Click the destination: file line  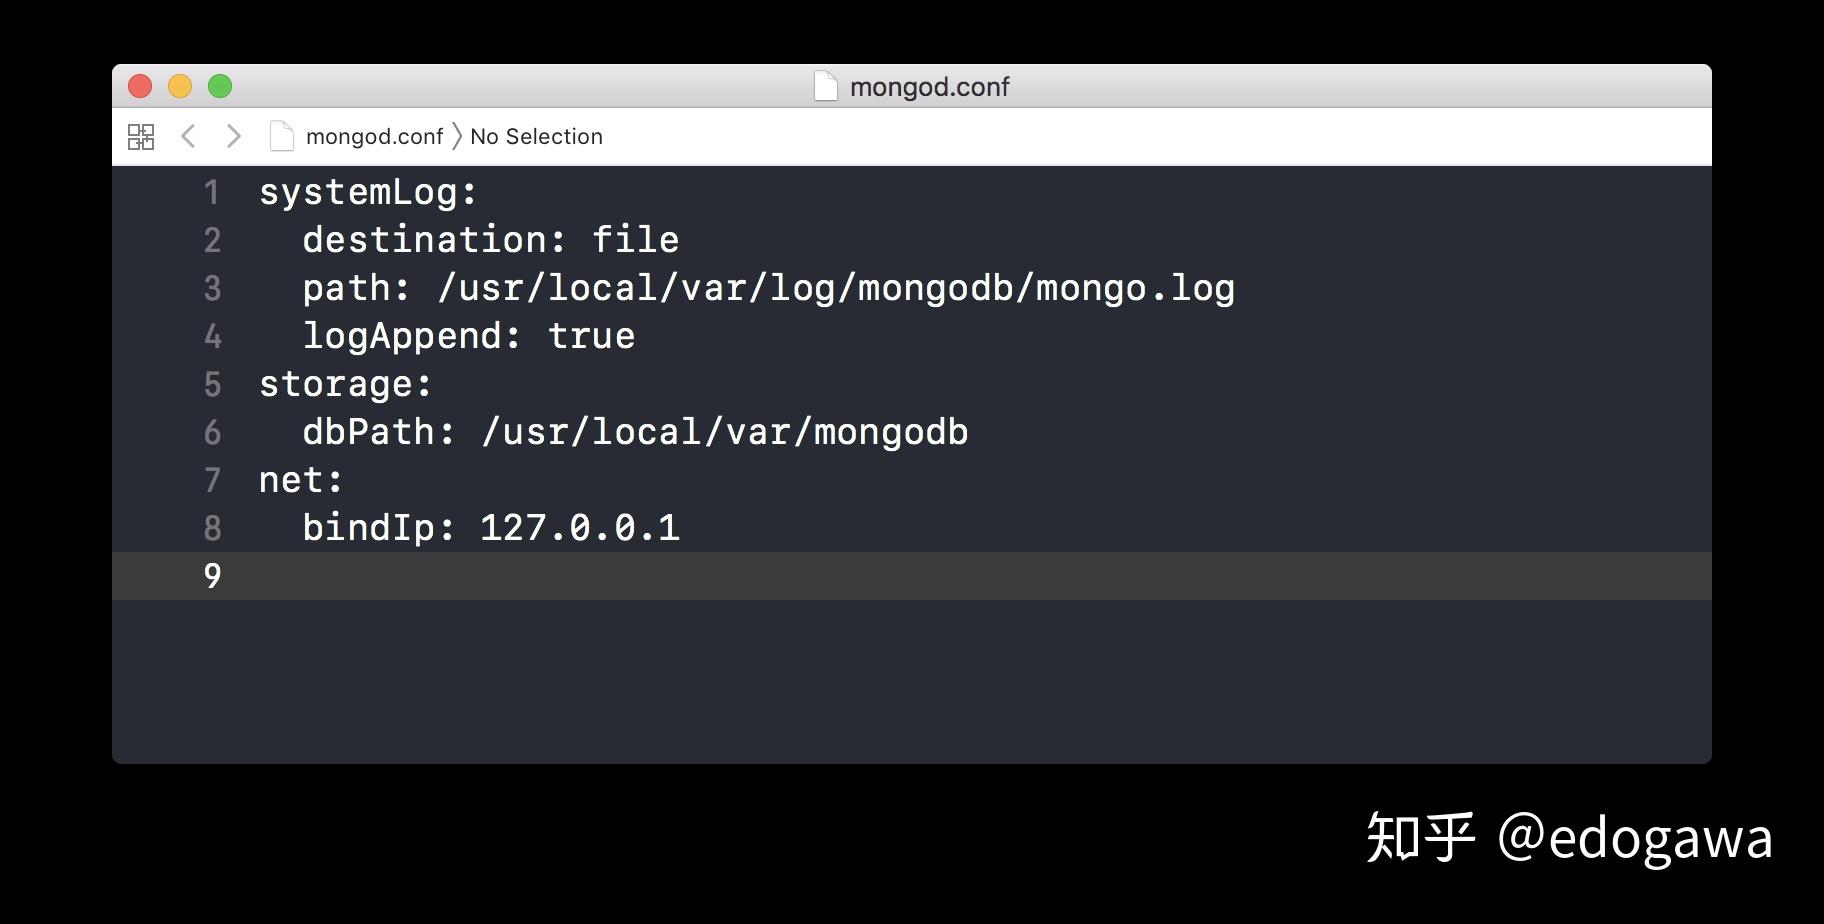point(490,240)
